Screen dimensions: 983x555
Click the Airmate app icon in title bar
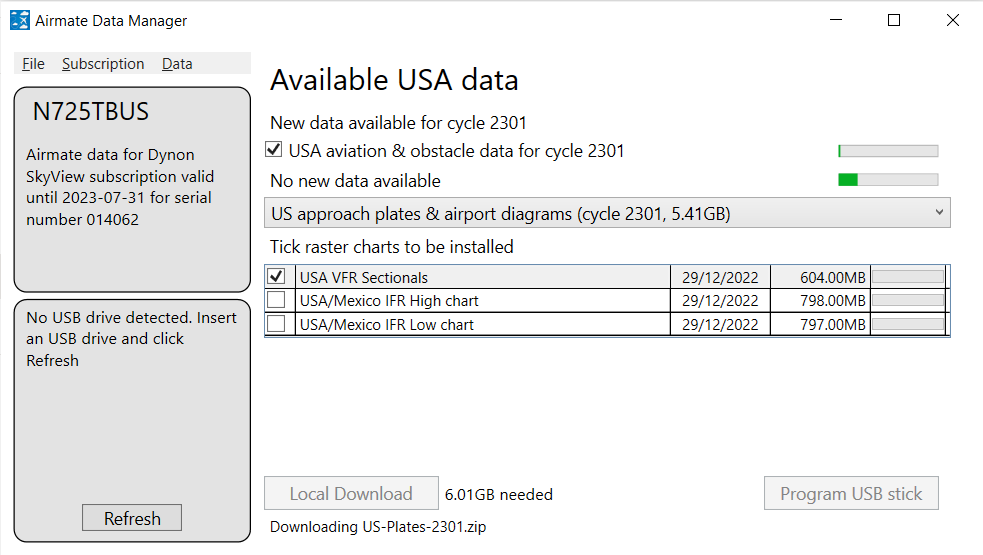pos(19,20)
